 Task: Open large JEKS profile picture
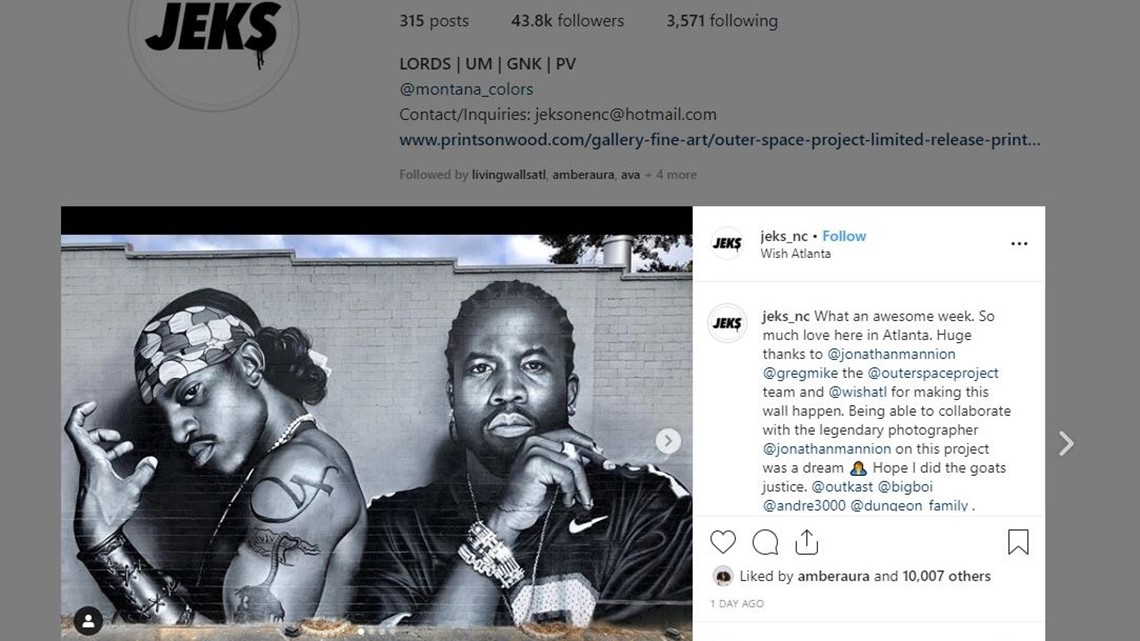click(x=213, y=33)
